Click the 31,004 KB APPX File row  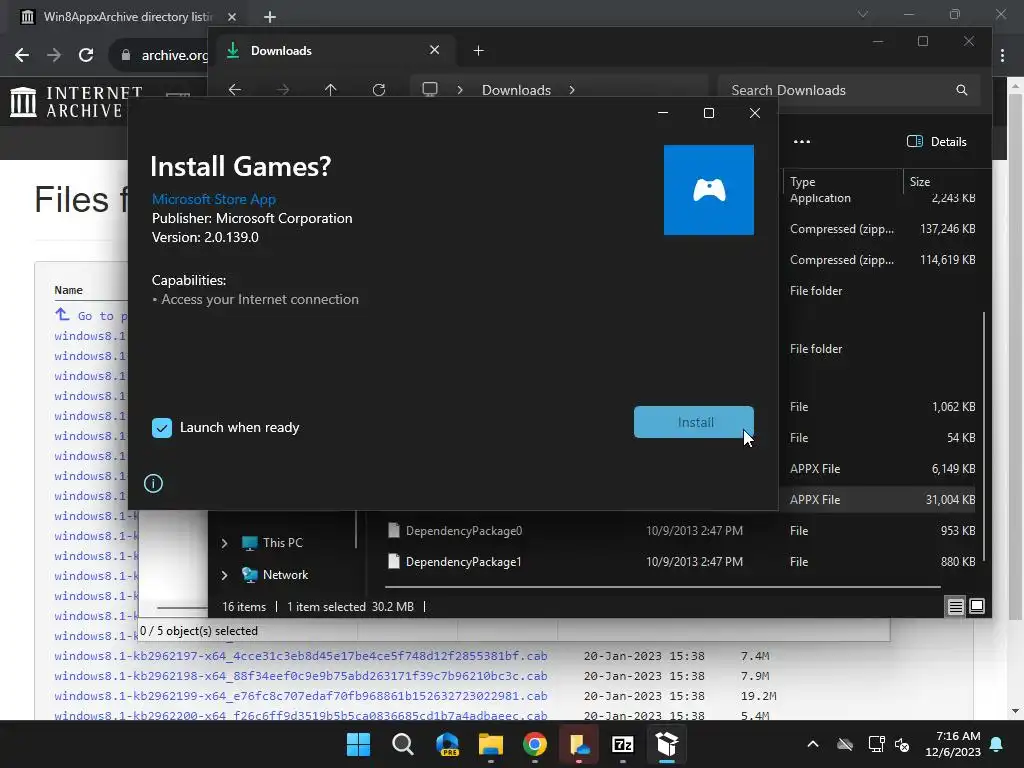pos(879,500)
